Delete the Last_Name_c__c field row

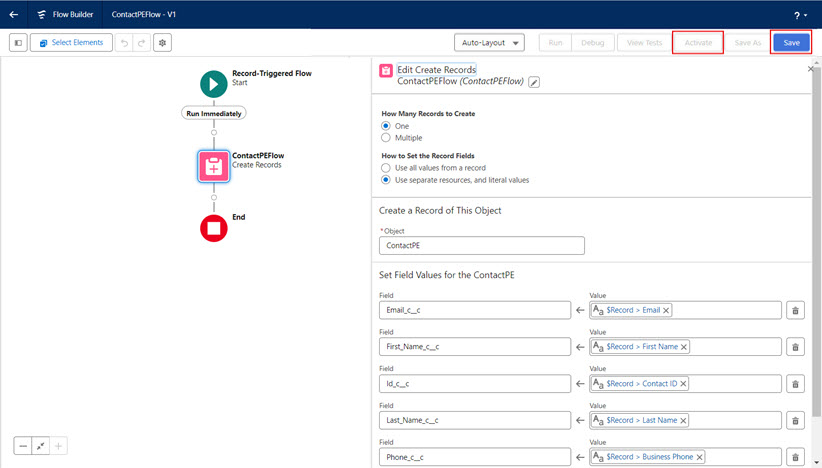795,420
